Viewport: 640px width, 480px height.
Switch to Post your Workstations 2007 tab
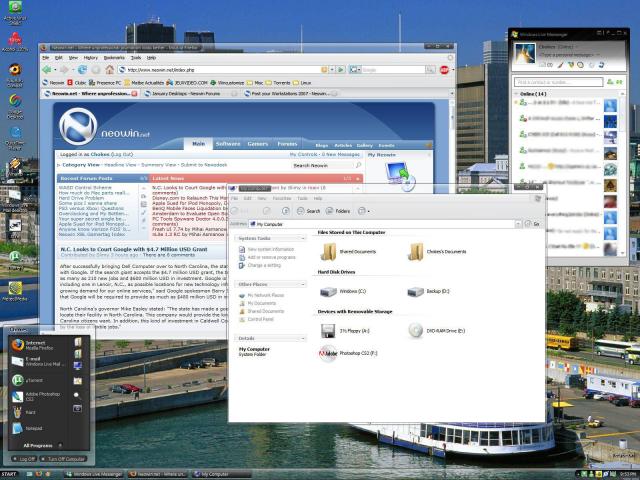point(290,93)
